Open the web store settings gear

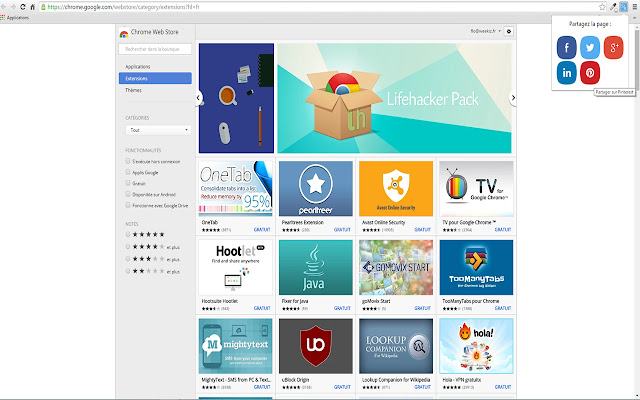click(509, 31)
